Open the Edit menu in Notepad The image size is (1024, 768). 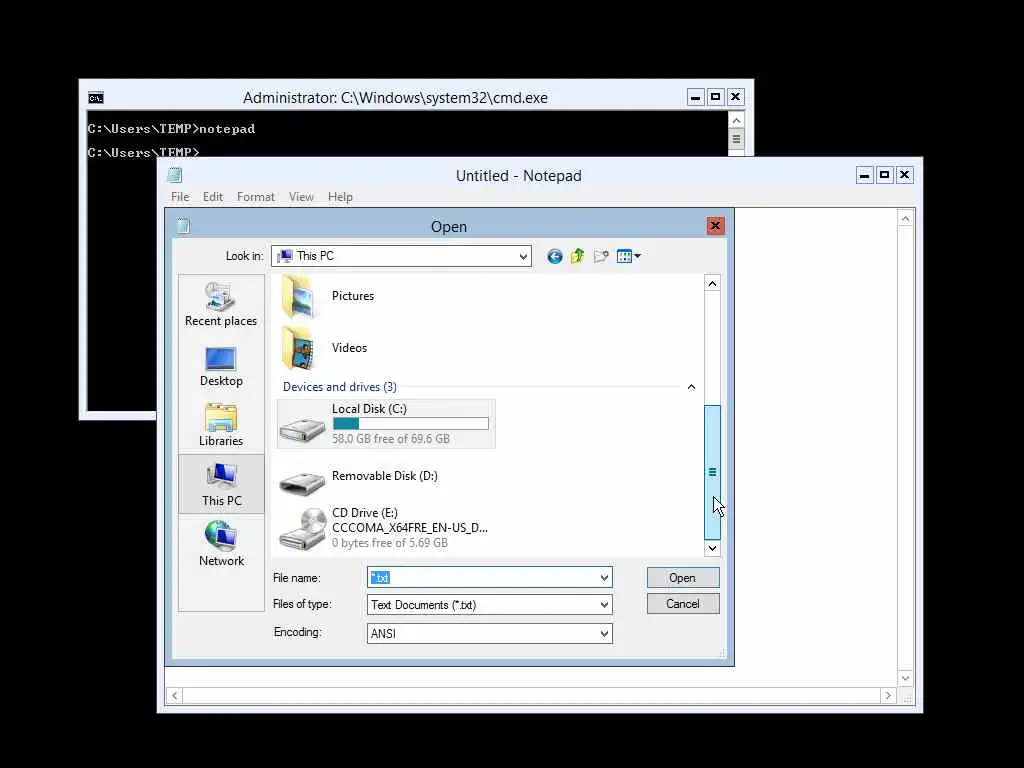tap(212, 197)
